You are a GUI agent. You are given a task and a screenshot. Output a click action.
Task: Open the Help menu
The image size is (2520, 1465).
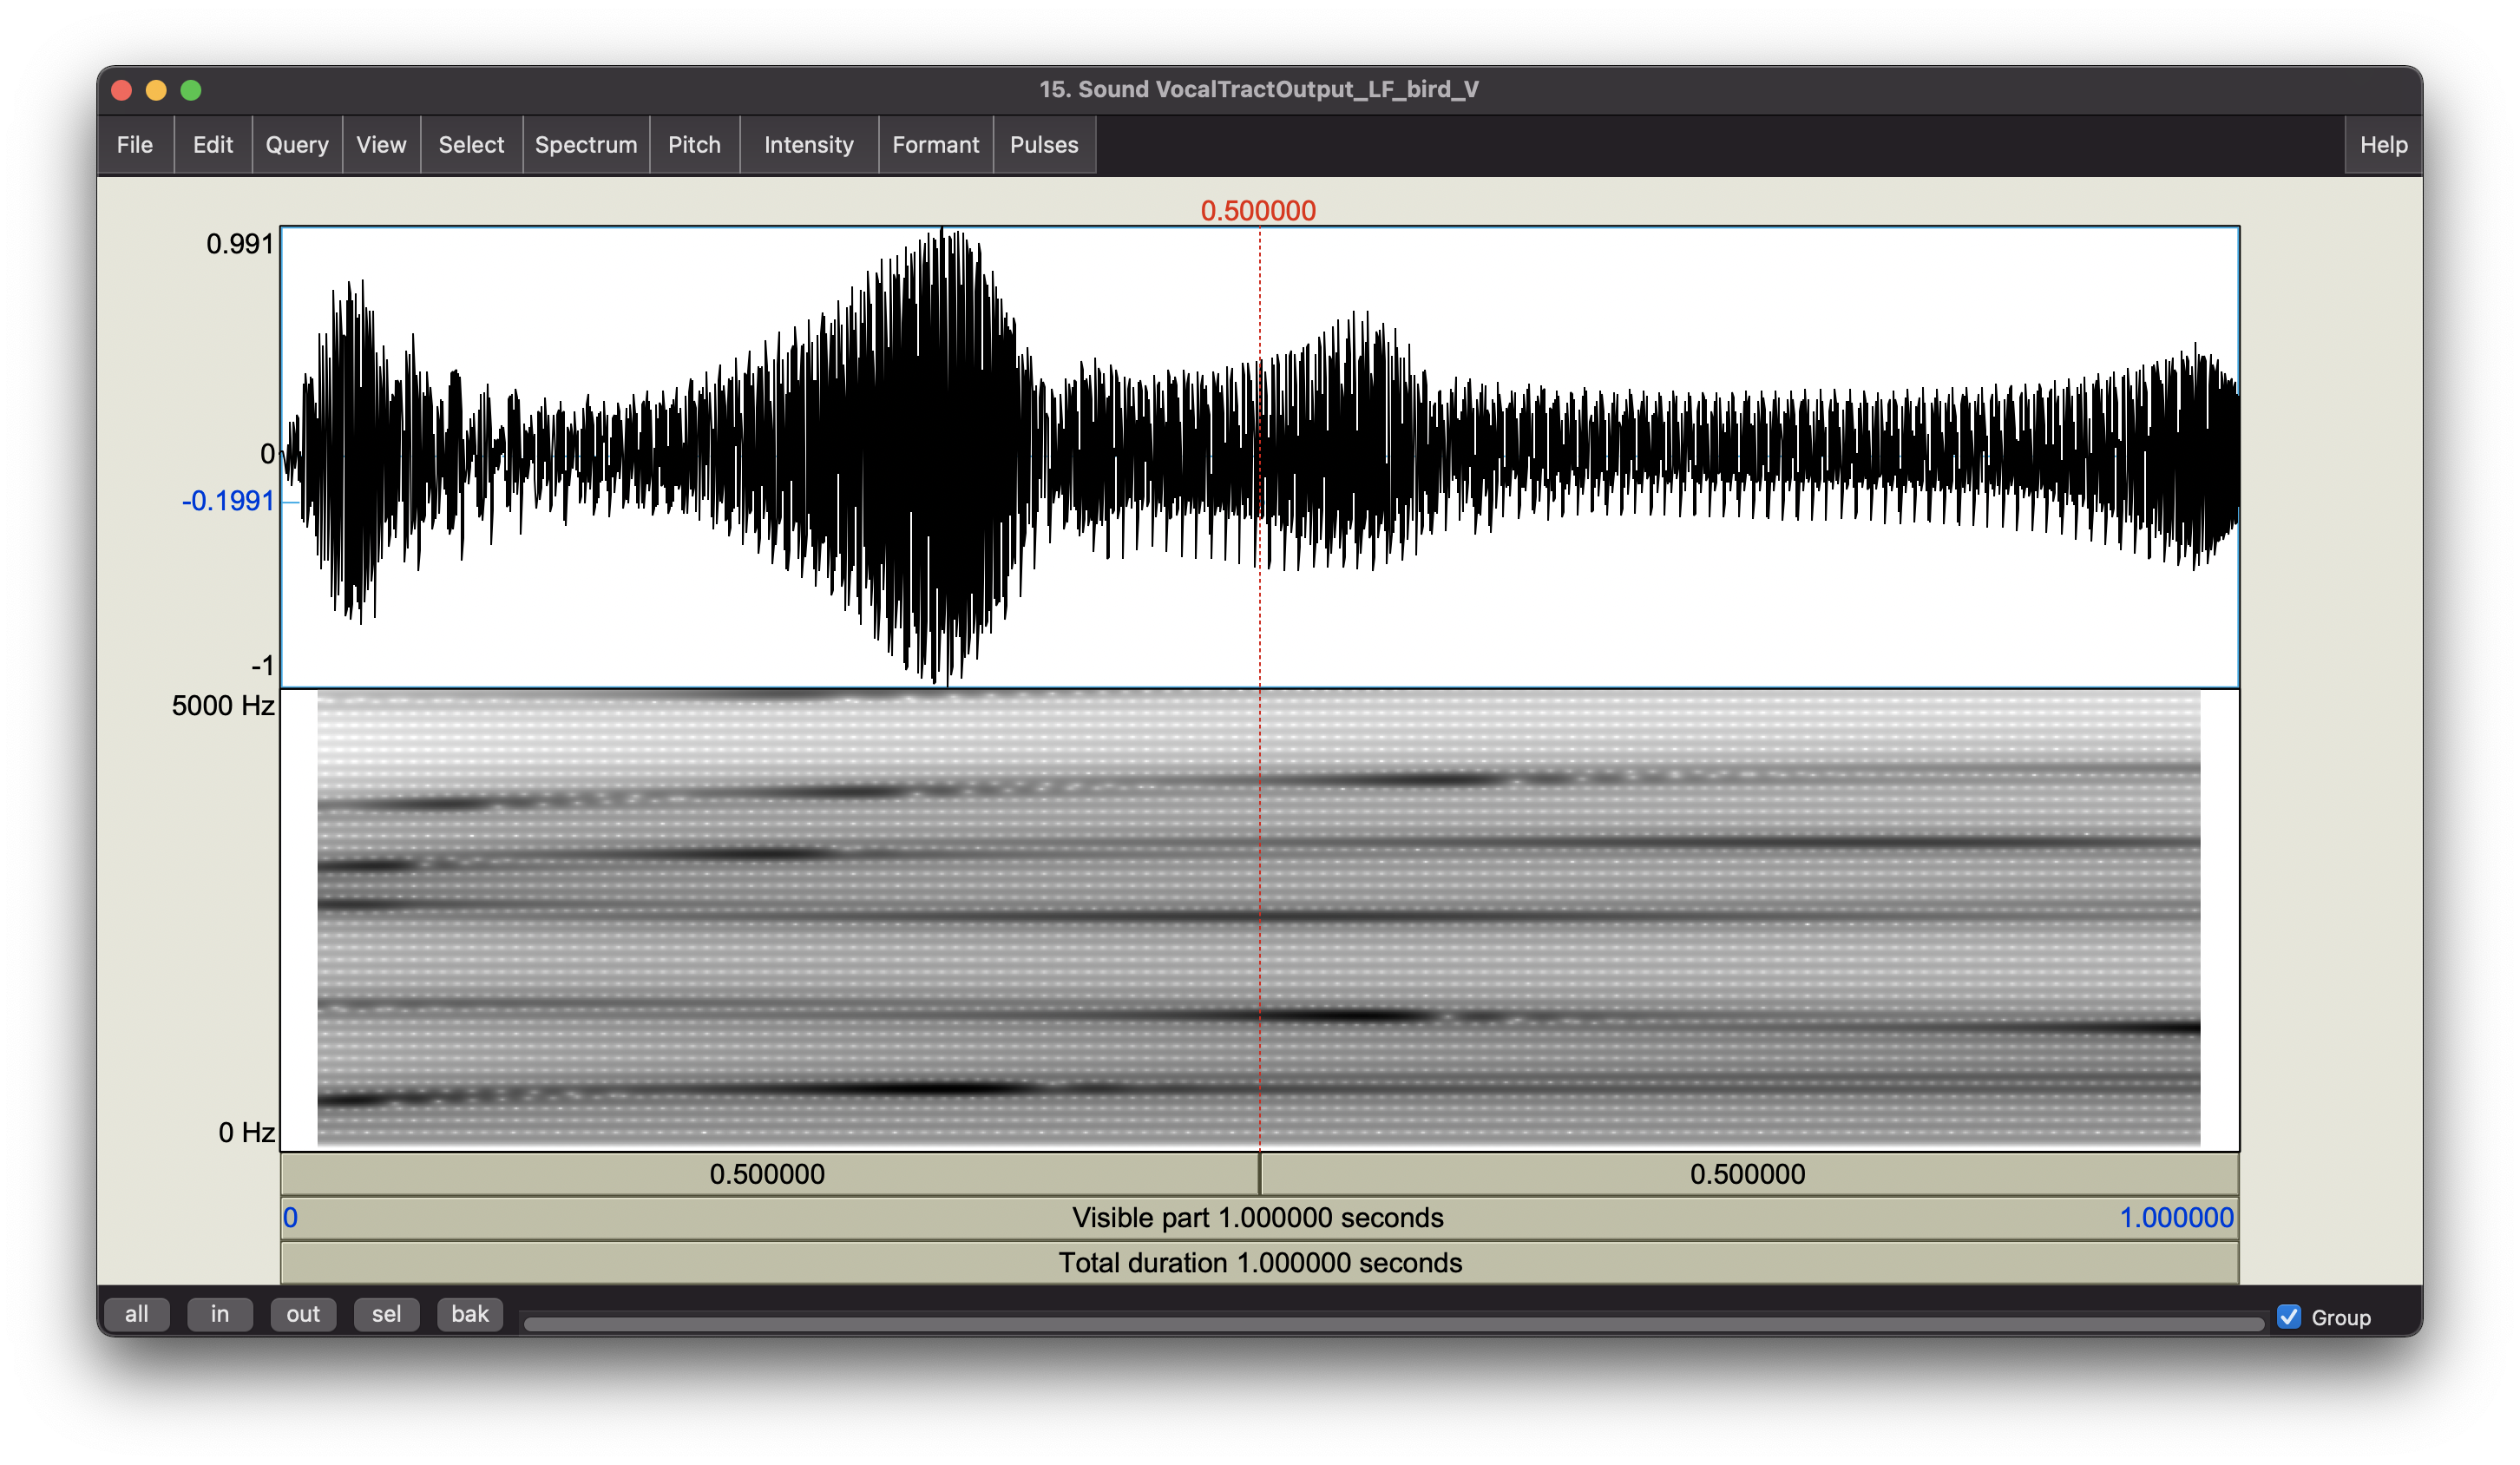tap(2383, 145)
